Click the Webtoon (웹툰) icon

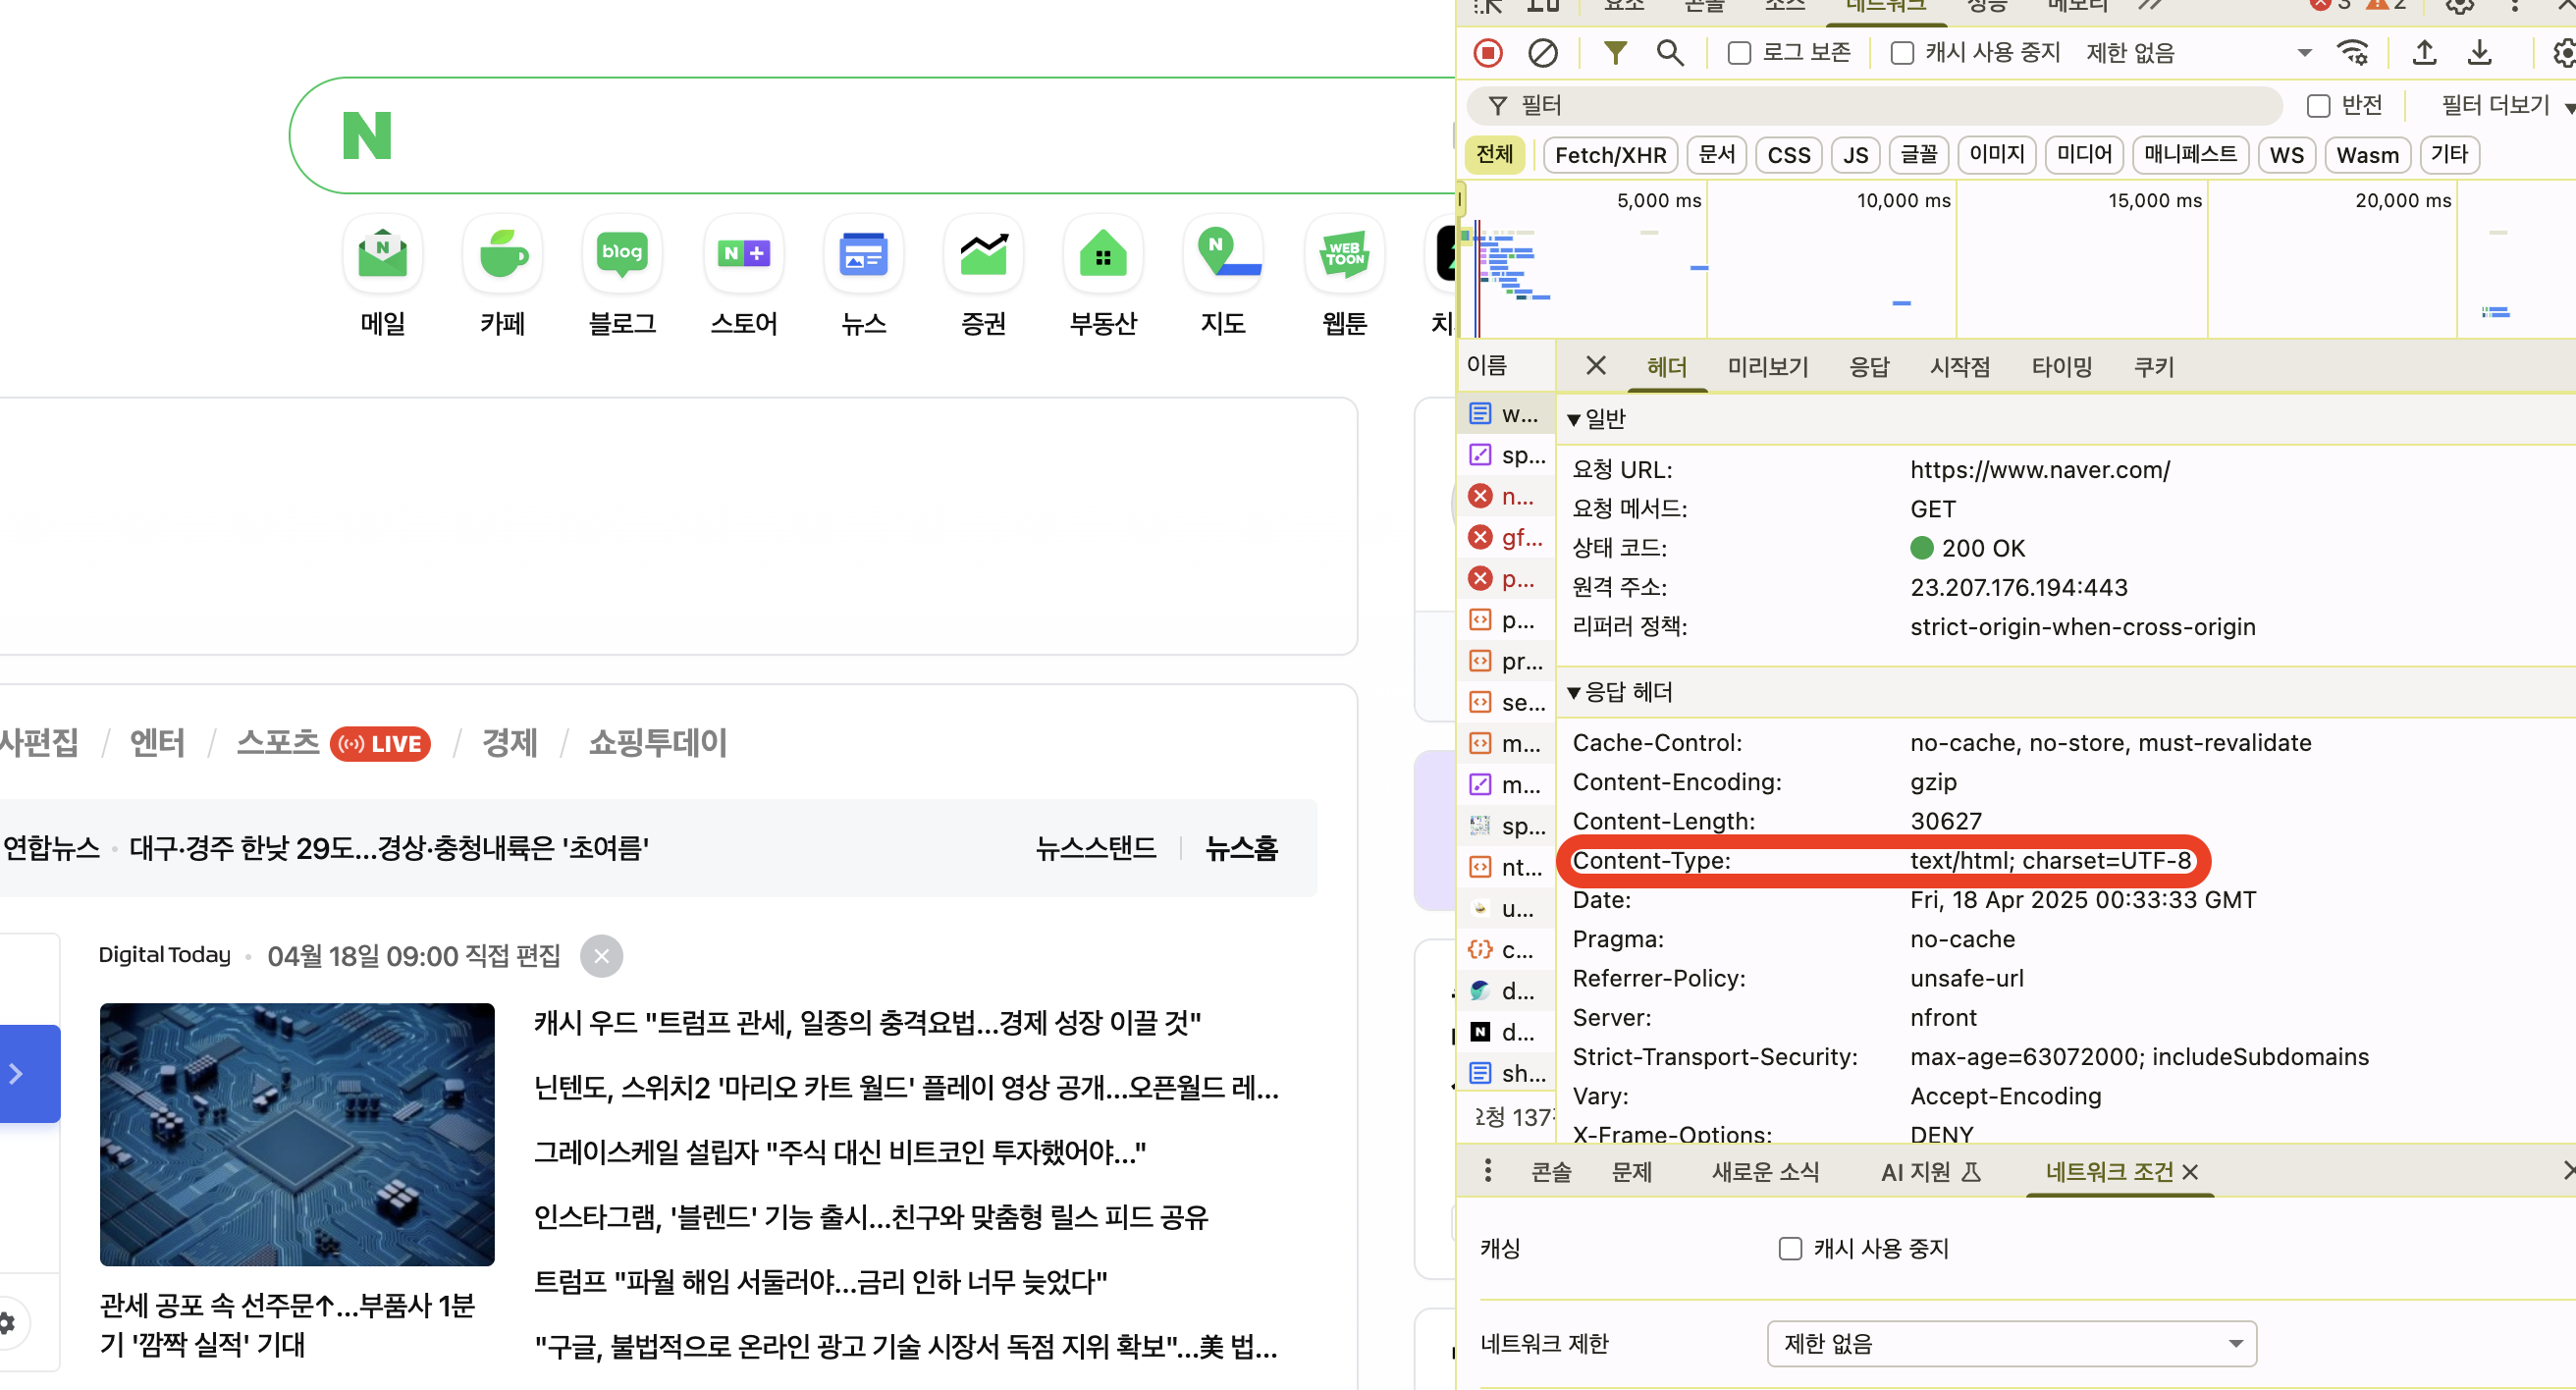click(x=1343, y=255)
